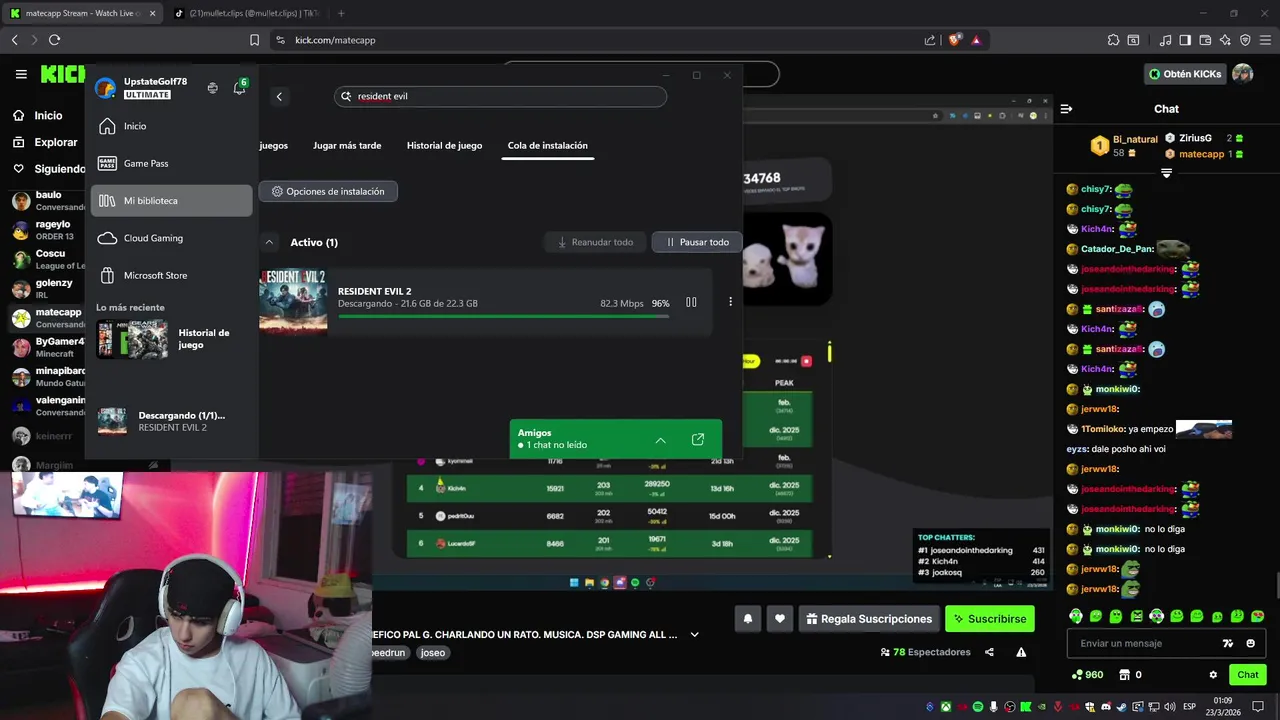Open browser main hamburger menu
Viewport: 1280px width, 720px height.
click(1265, 40)
